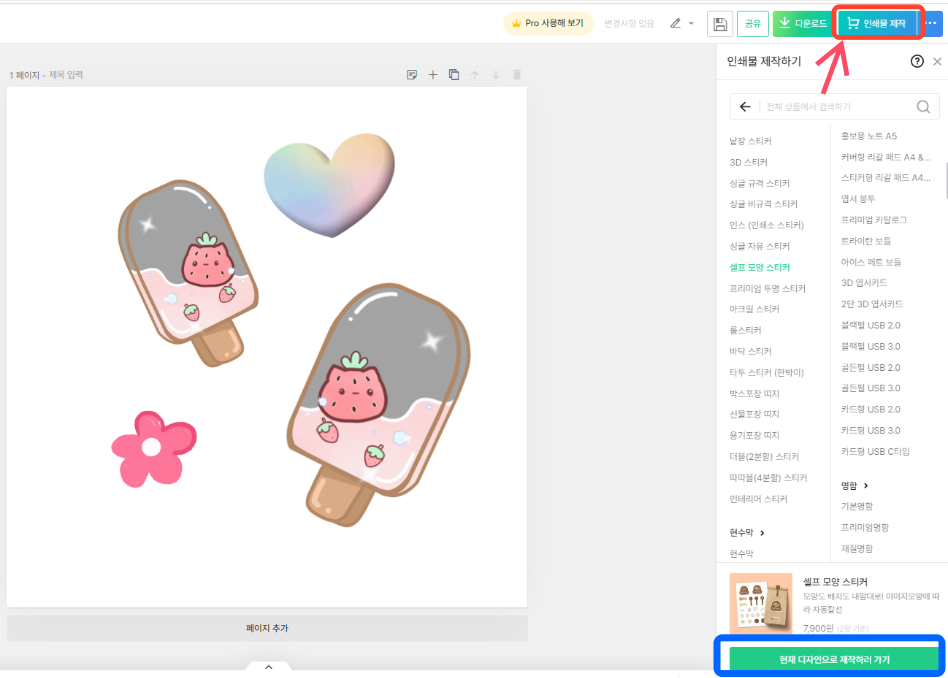Click the 페이지 추가 add page bar
Image resolution: width=948 pixels, height=678 pixels.
point(267,628)
